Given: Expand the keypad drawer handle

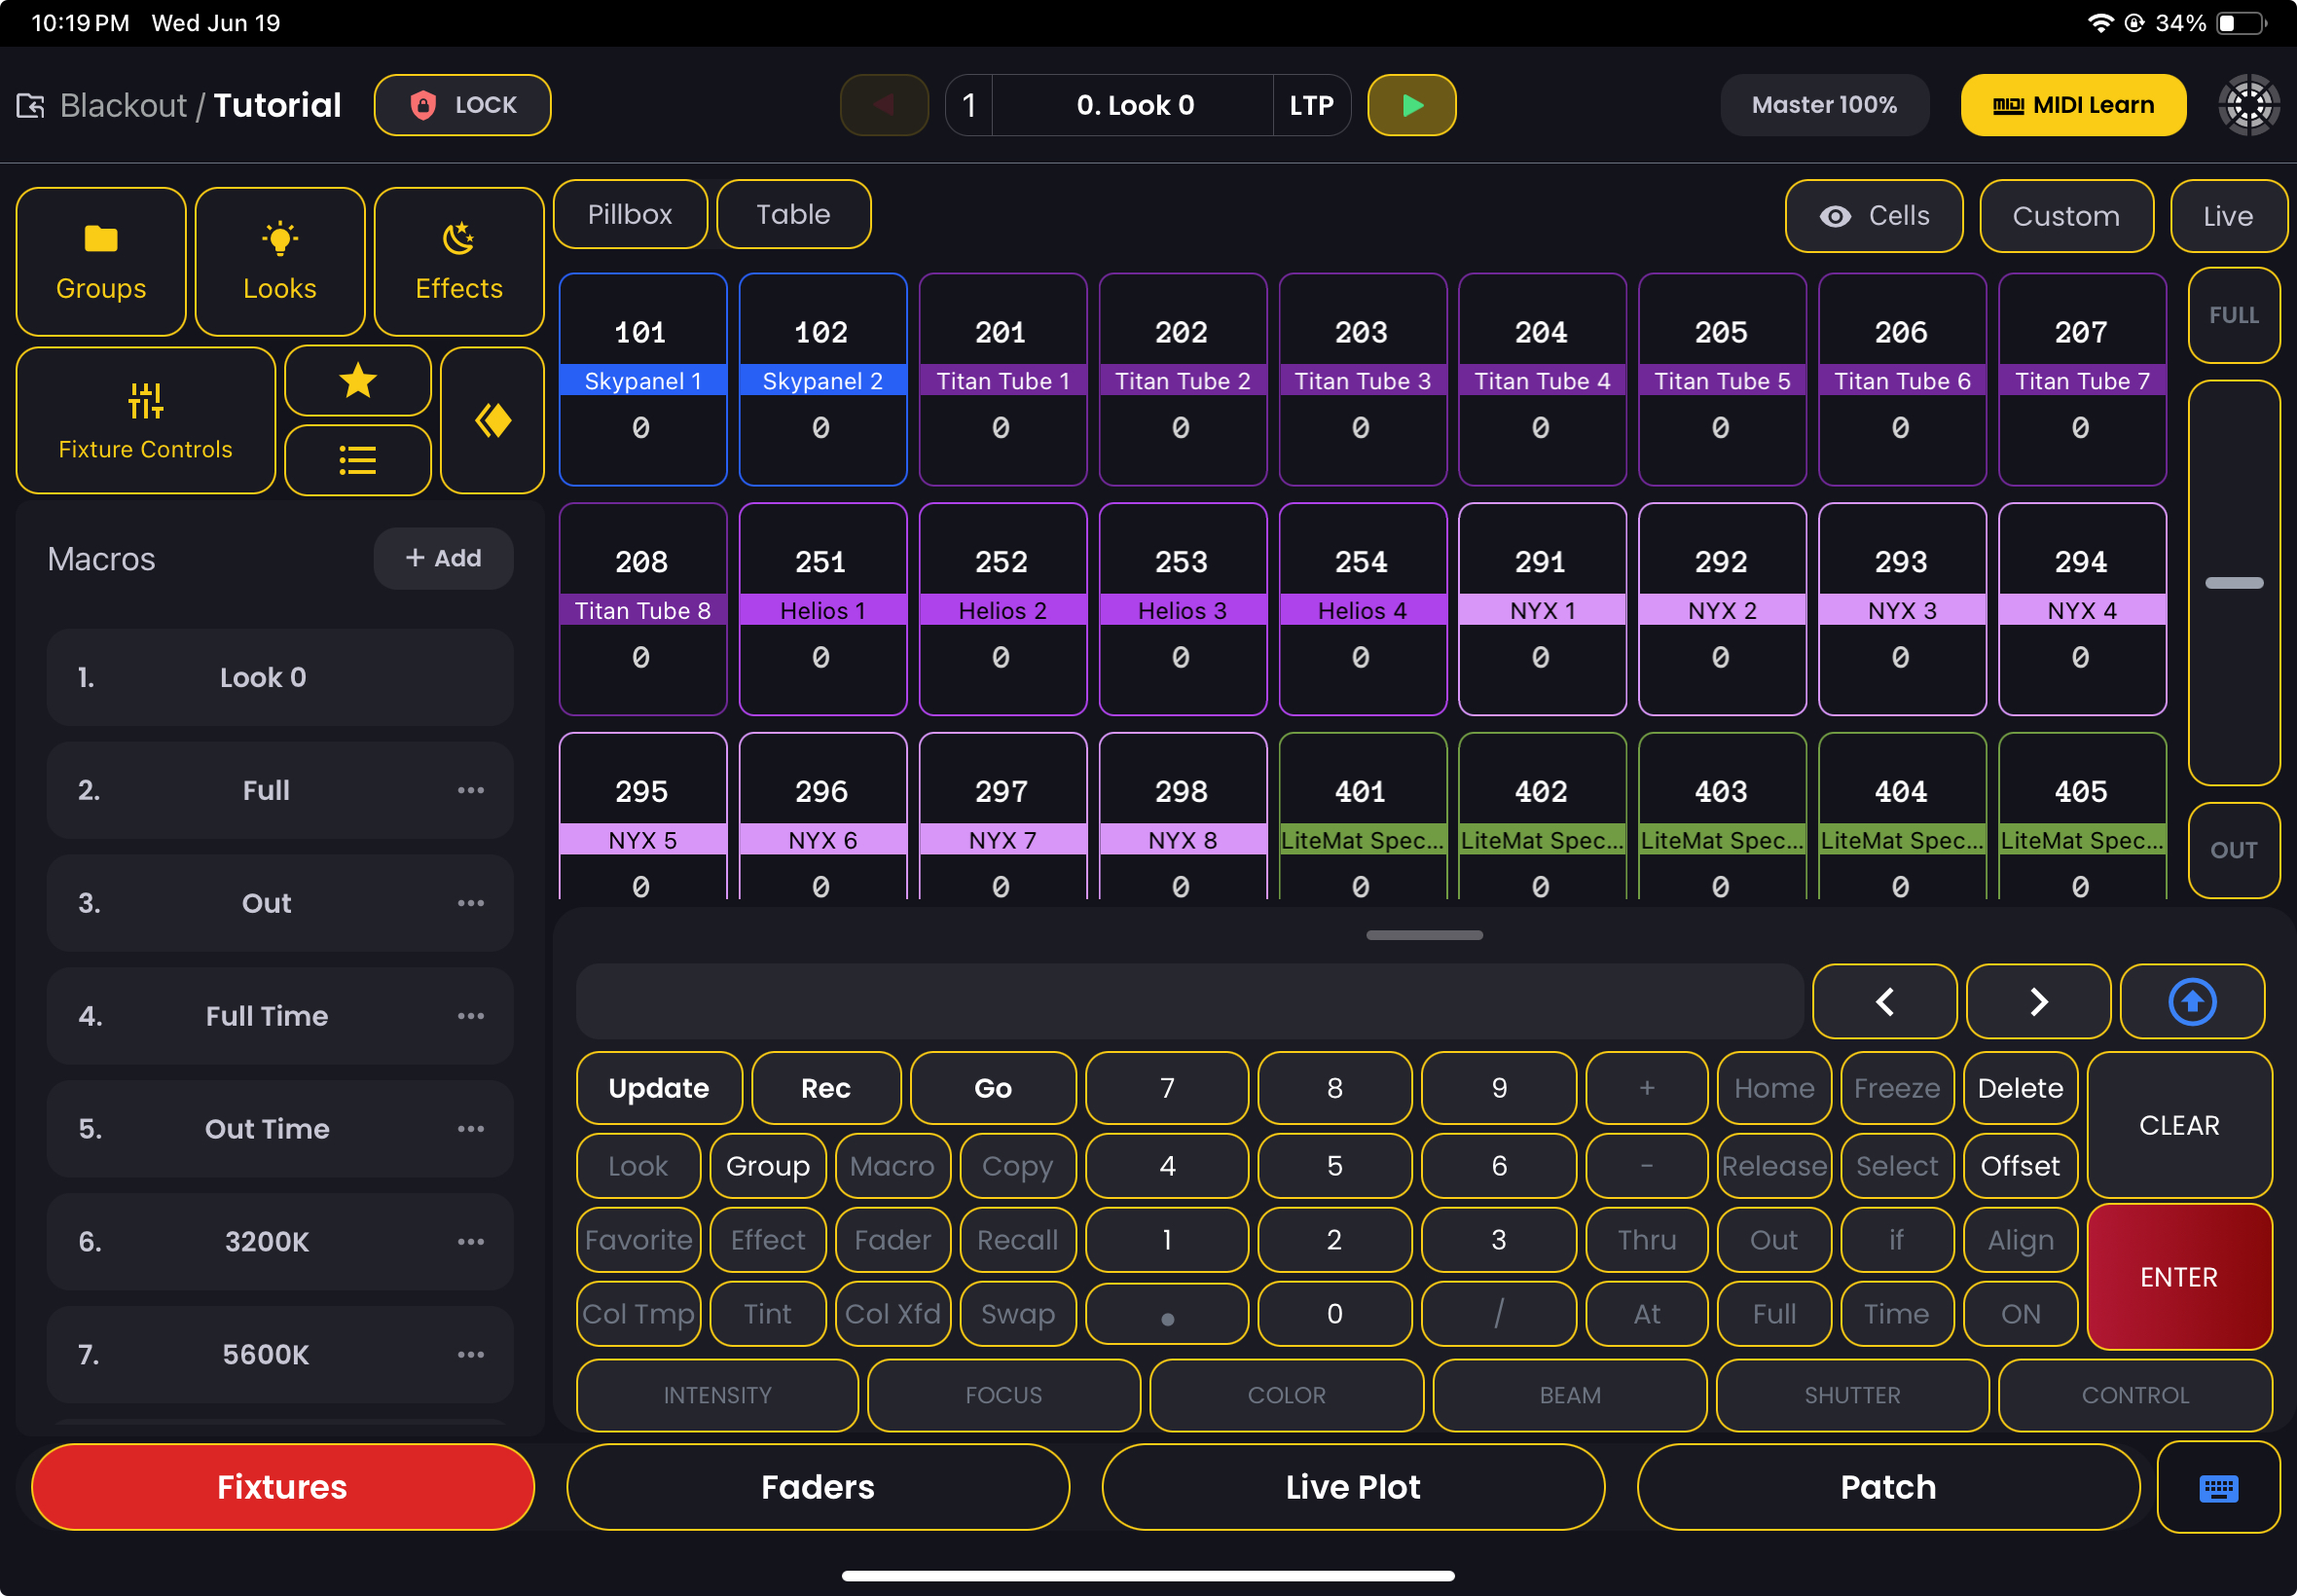Looking at the screenshot, I should tap(1424, 935).
